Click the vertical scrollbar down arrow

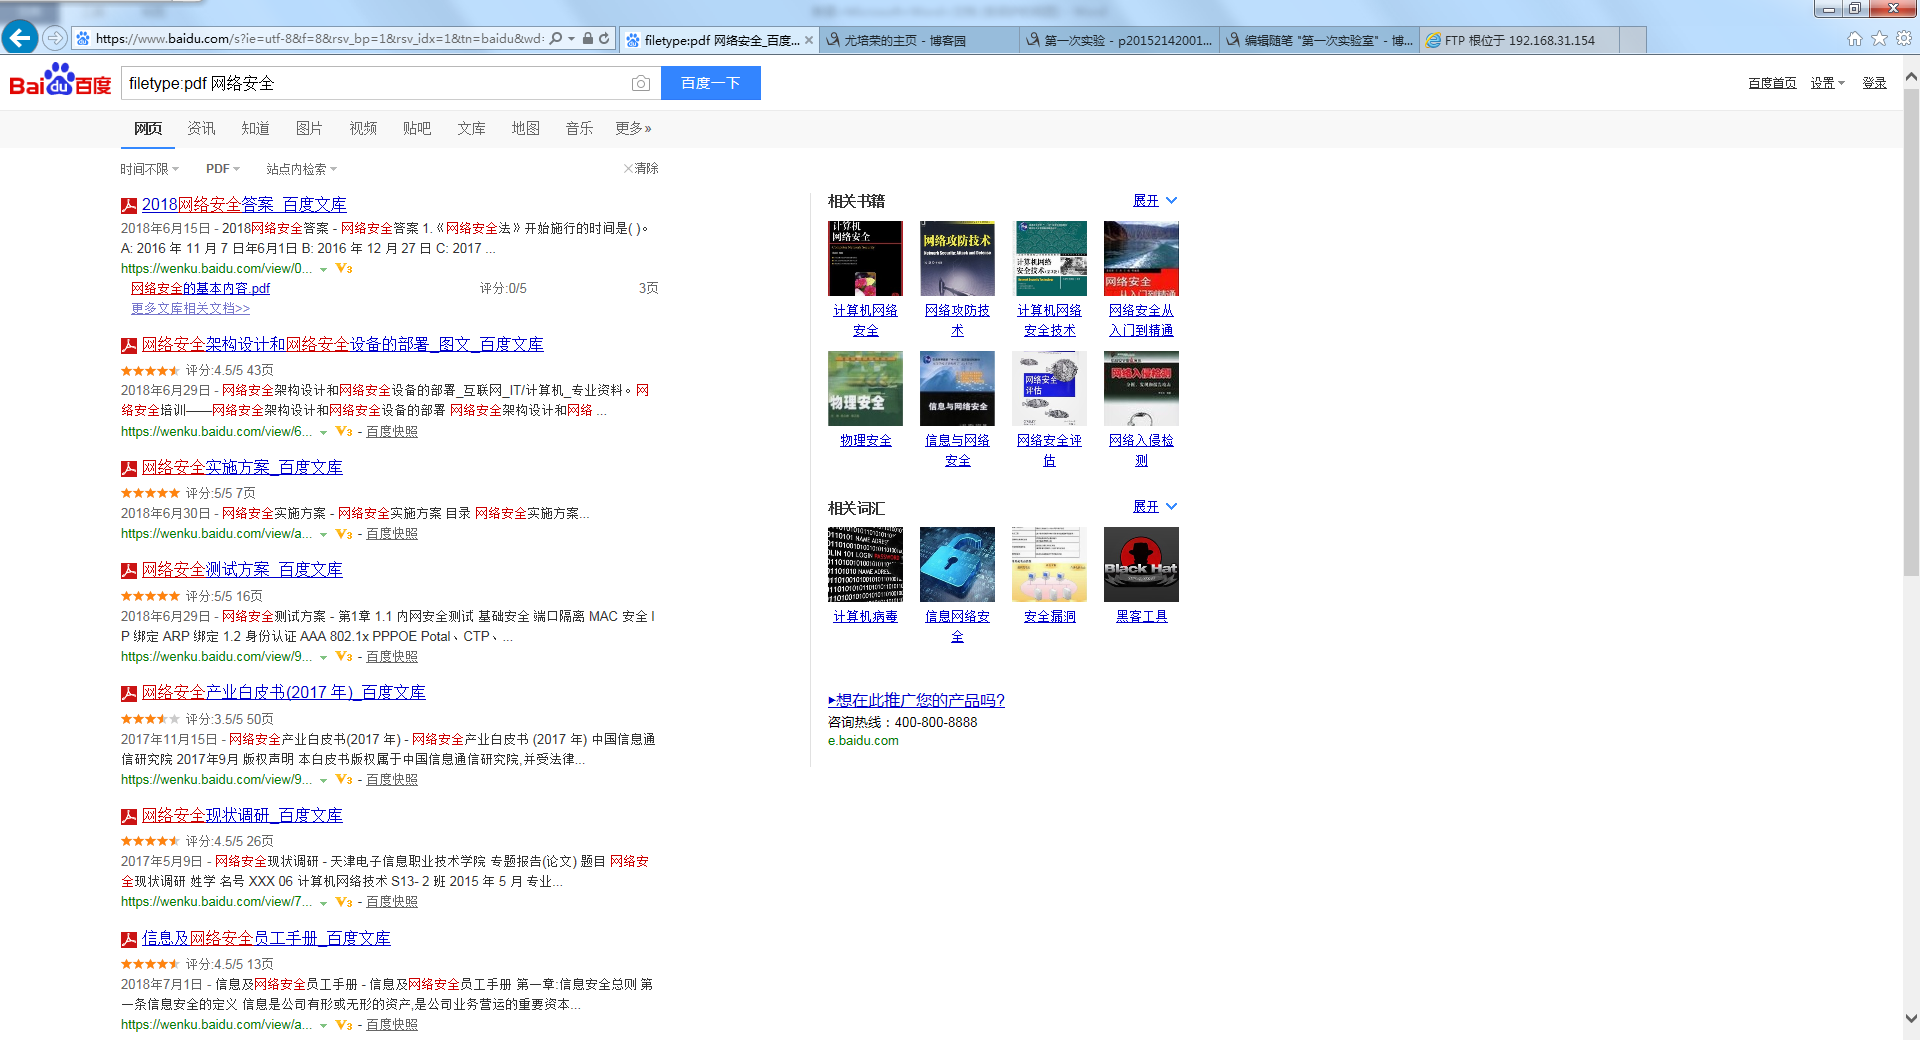pos(1911,1020)
